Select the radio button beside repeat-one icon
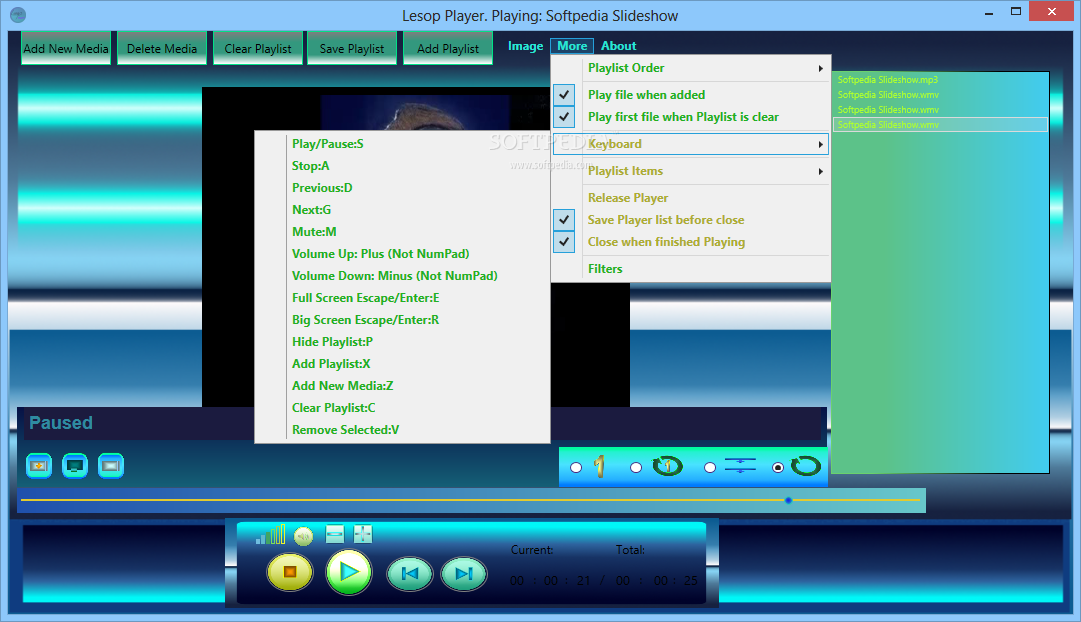The image size is (1081, 622). tap(636, 468)
